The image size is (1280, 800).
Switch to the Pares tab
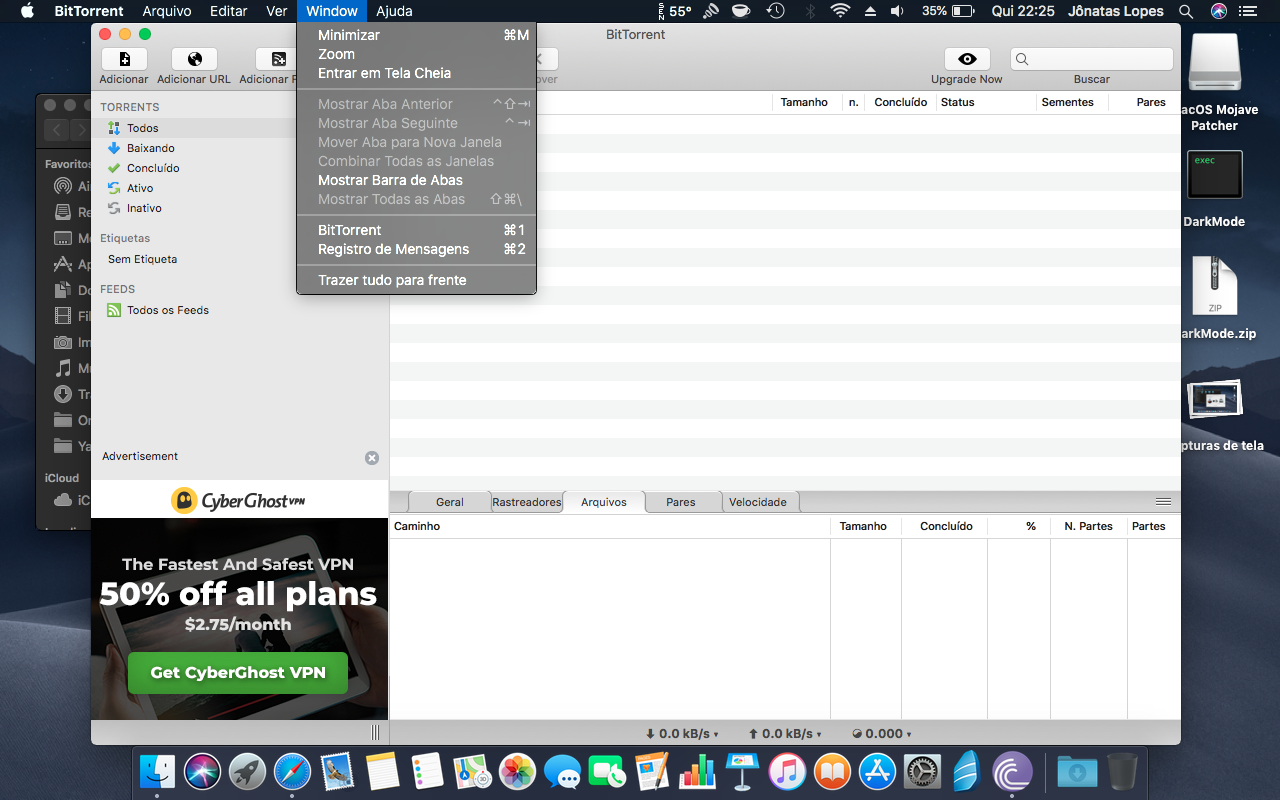pos(681,502)
